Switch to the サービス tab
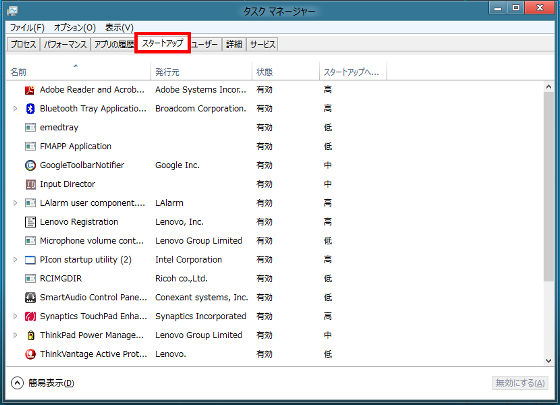Viewport: 560px width, 405px height. (x=262, y=45)
